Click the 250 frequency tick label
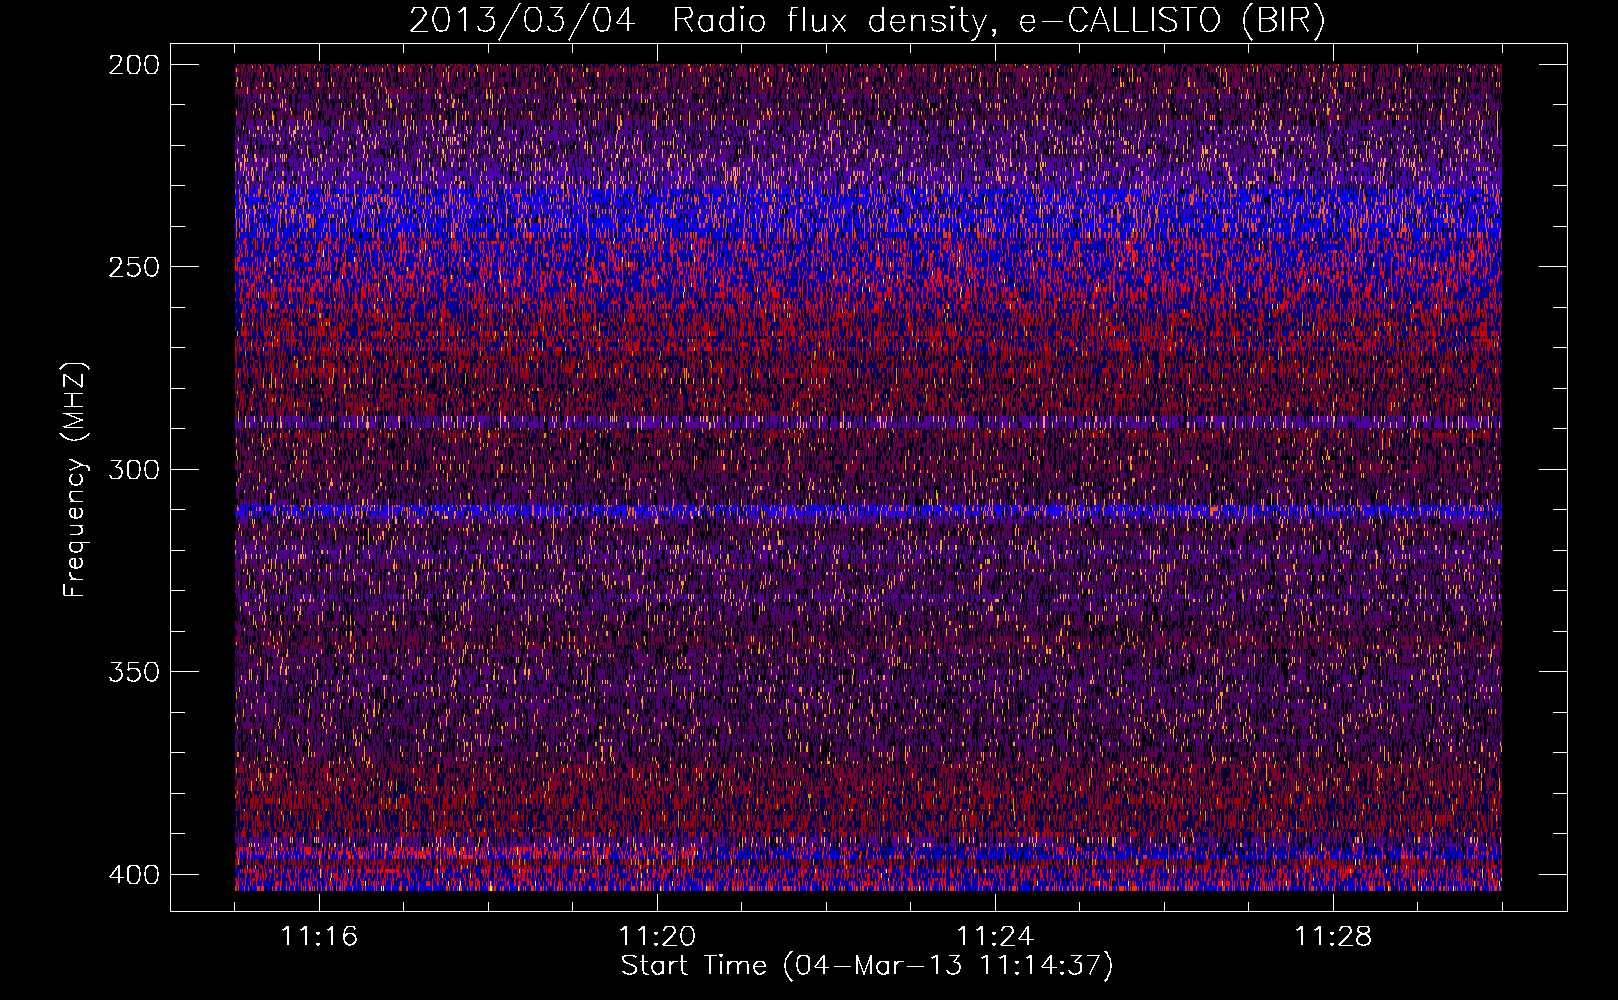1618x1000 pixels. 133,267
